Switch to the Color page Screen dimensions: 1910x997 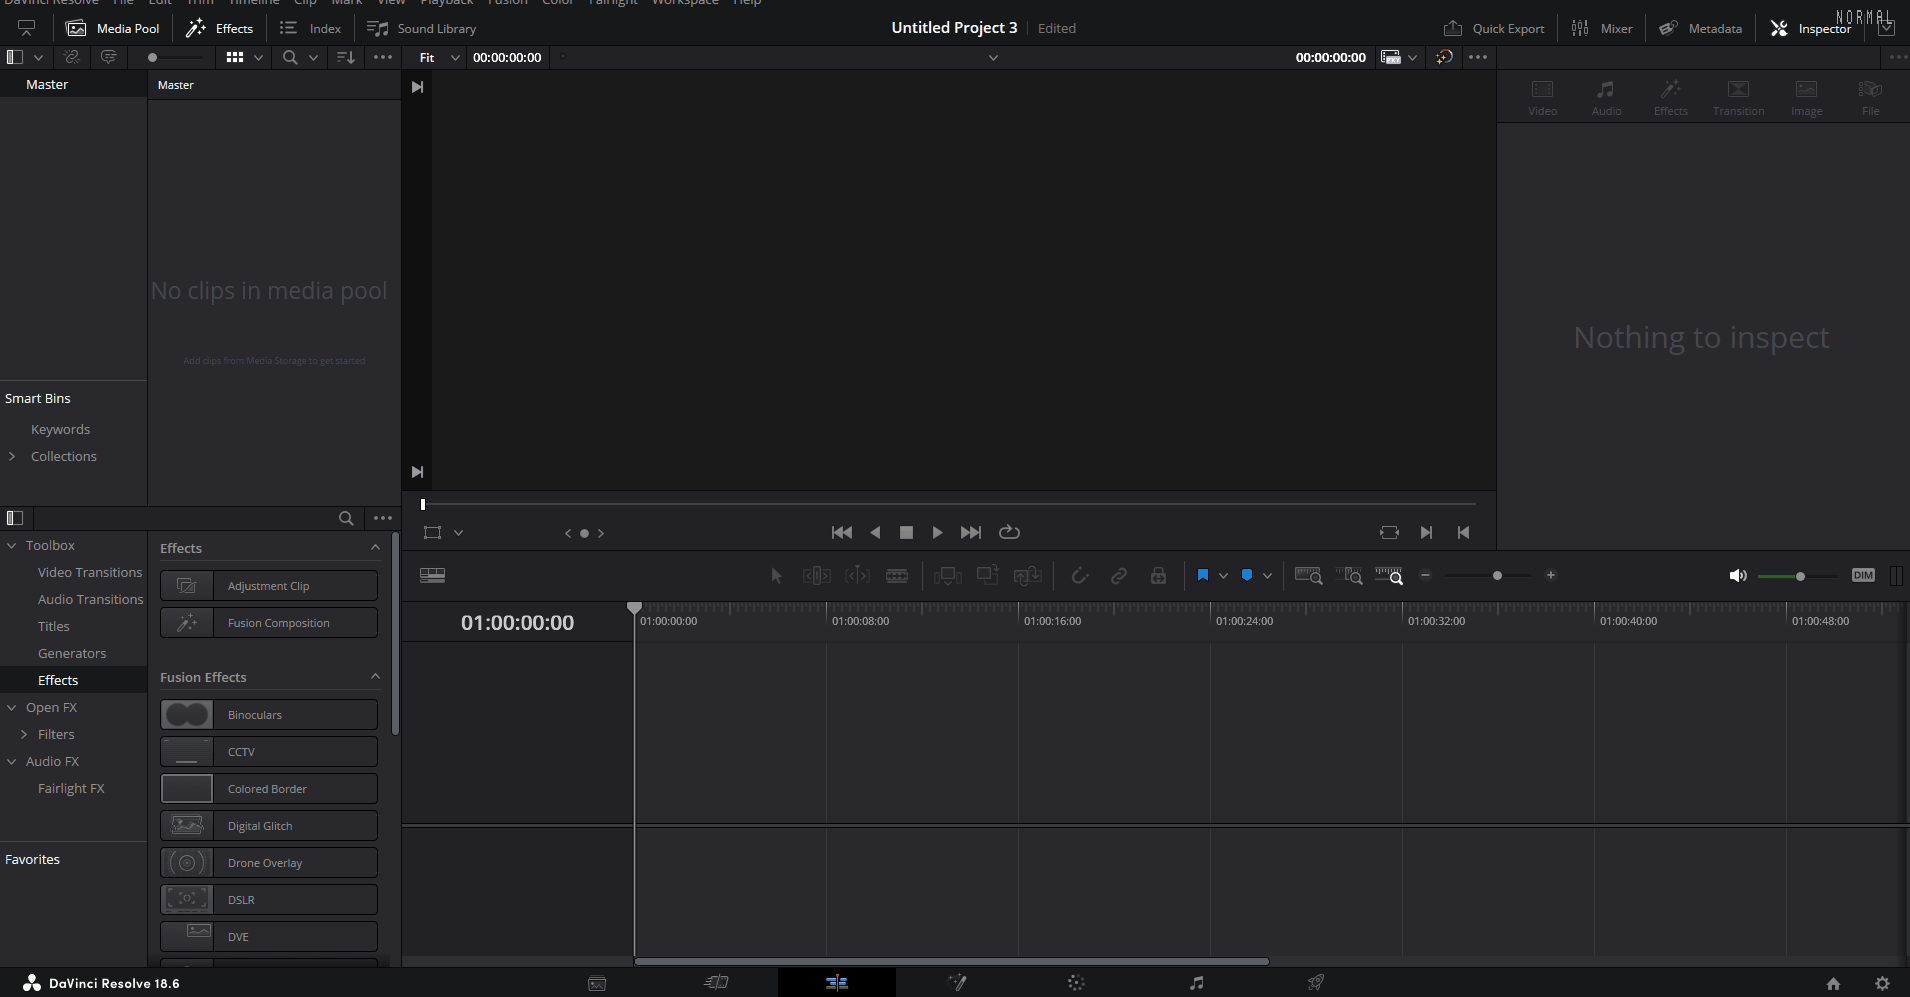click(x=1076, y=983)
